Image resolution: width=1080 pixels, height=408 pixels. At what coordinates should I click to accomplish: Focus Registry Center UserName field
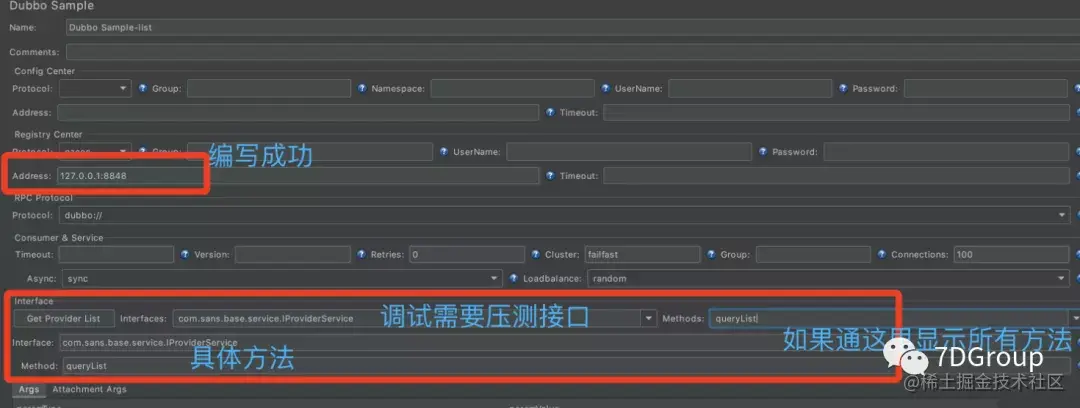point(629,152)
